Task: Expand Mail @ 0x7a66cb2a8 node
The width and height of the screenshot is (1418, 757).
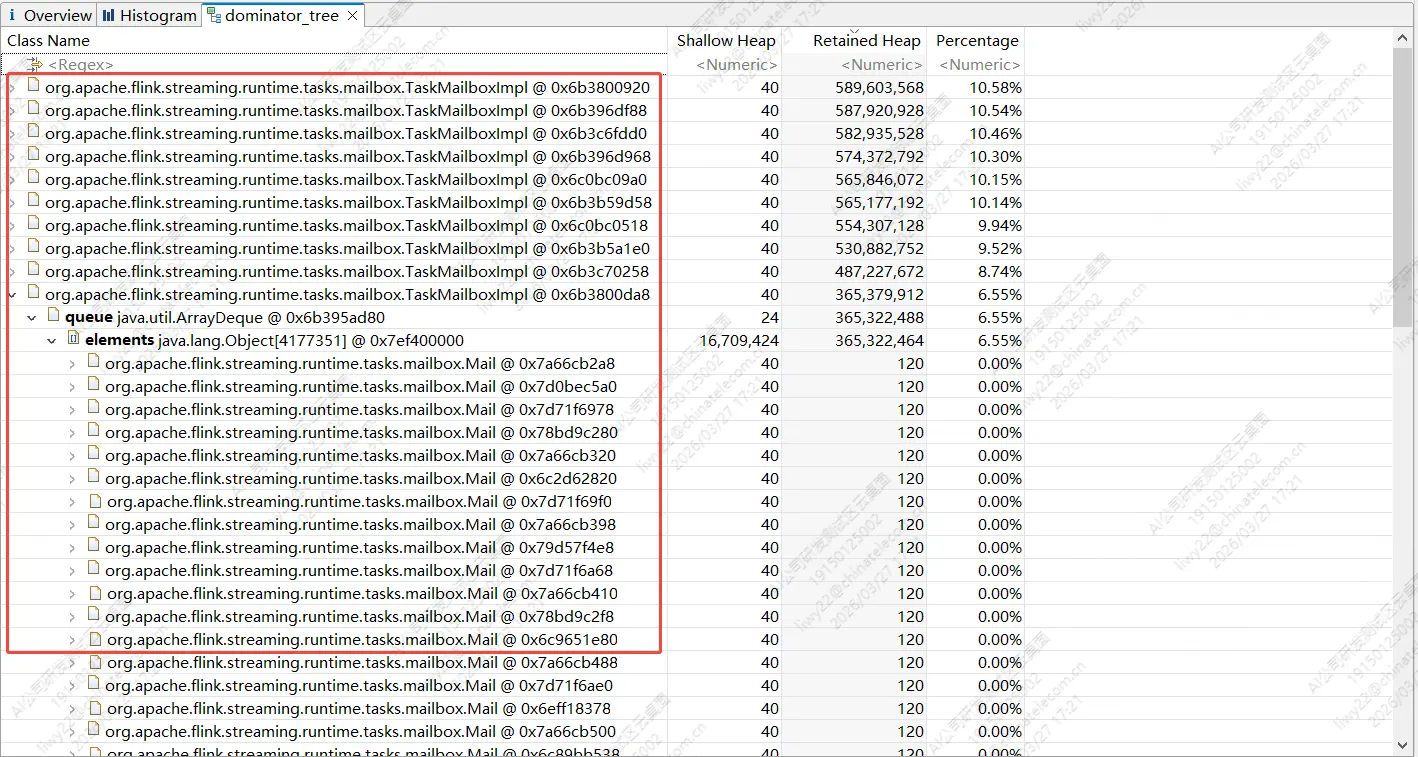Action: 72,363
